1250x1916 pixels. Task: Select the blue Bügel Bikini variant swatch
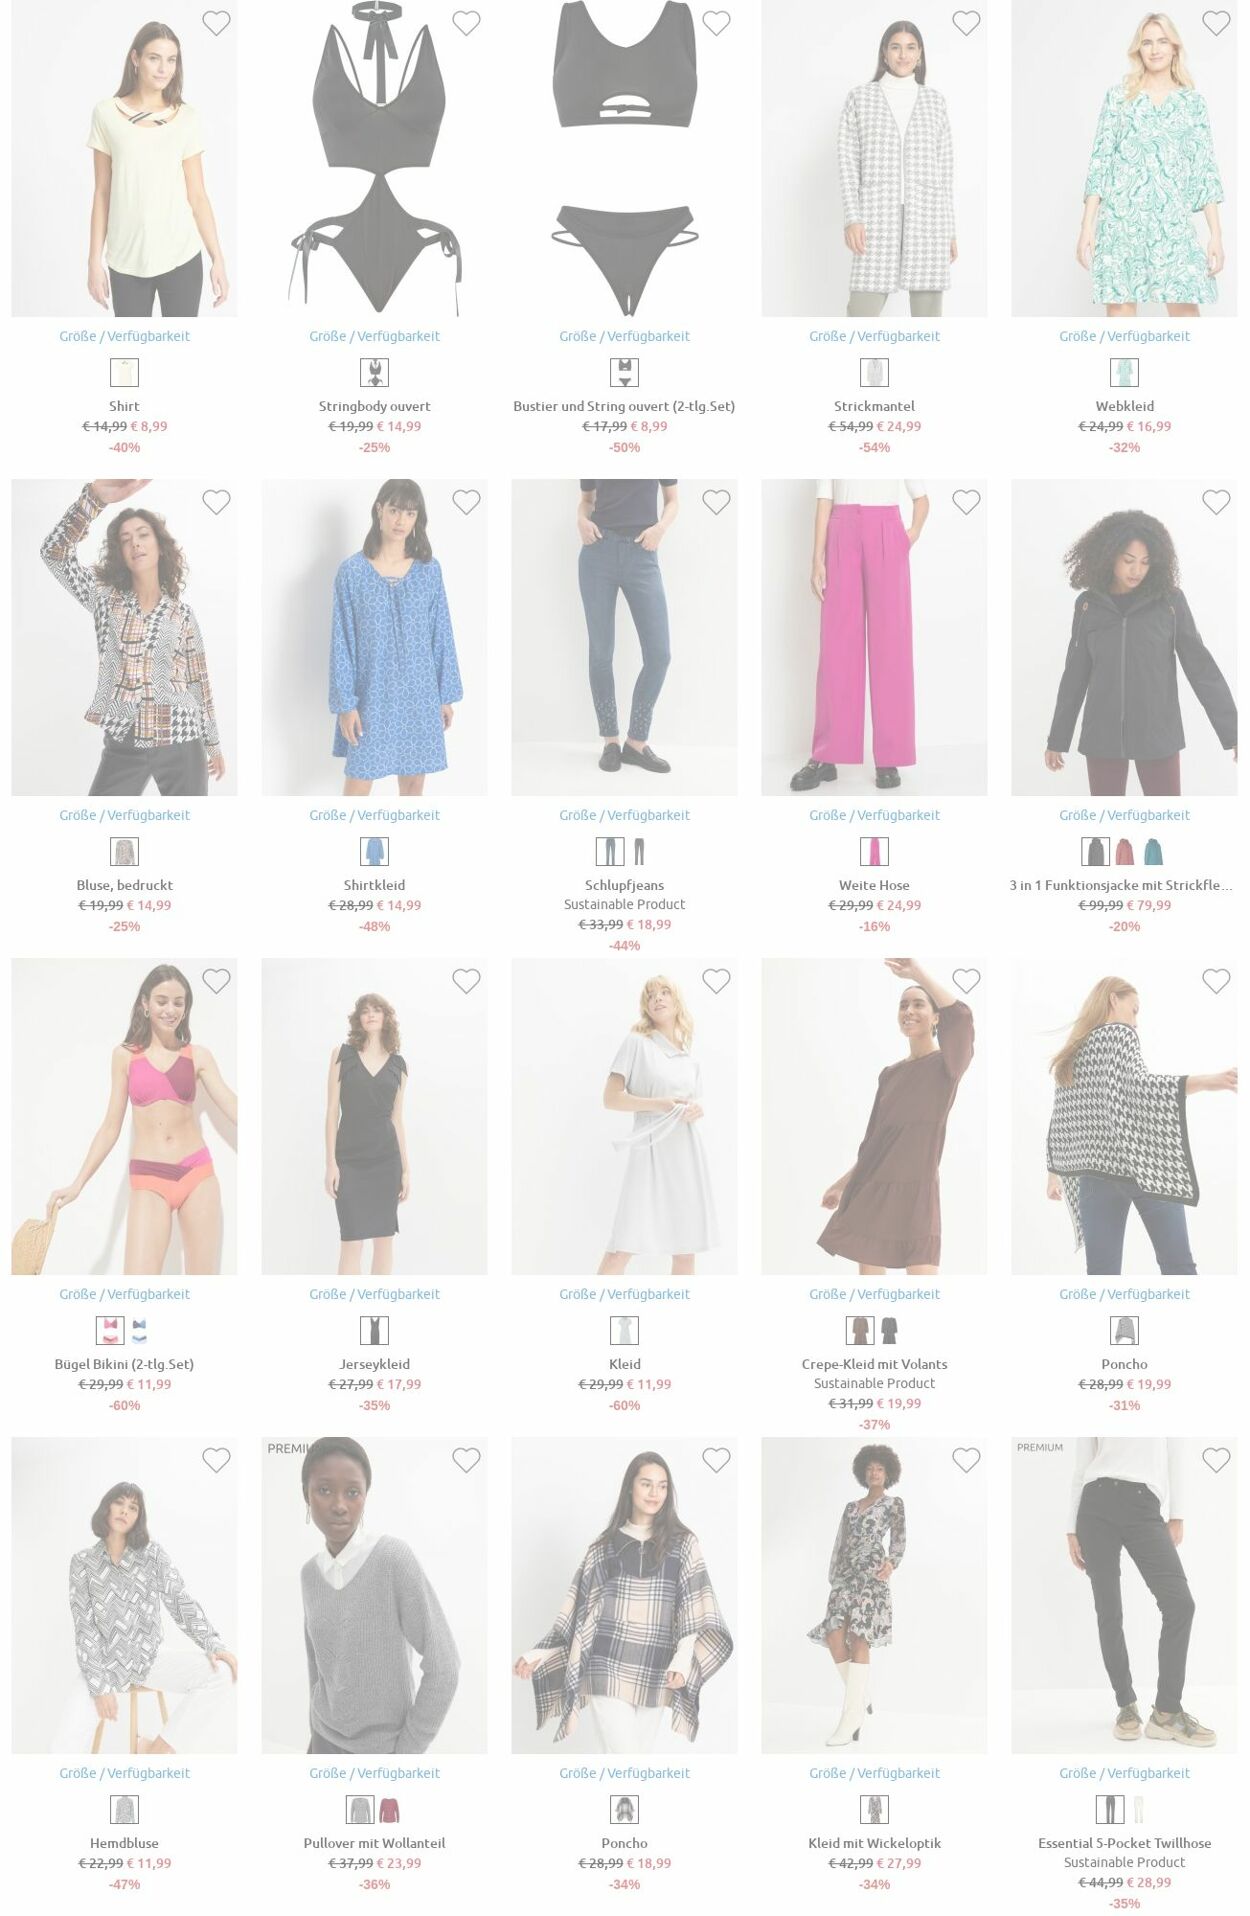pyautogui.click(x=139, y=1331)
